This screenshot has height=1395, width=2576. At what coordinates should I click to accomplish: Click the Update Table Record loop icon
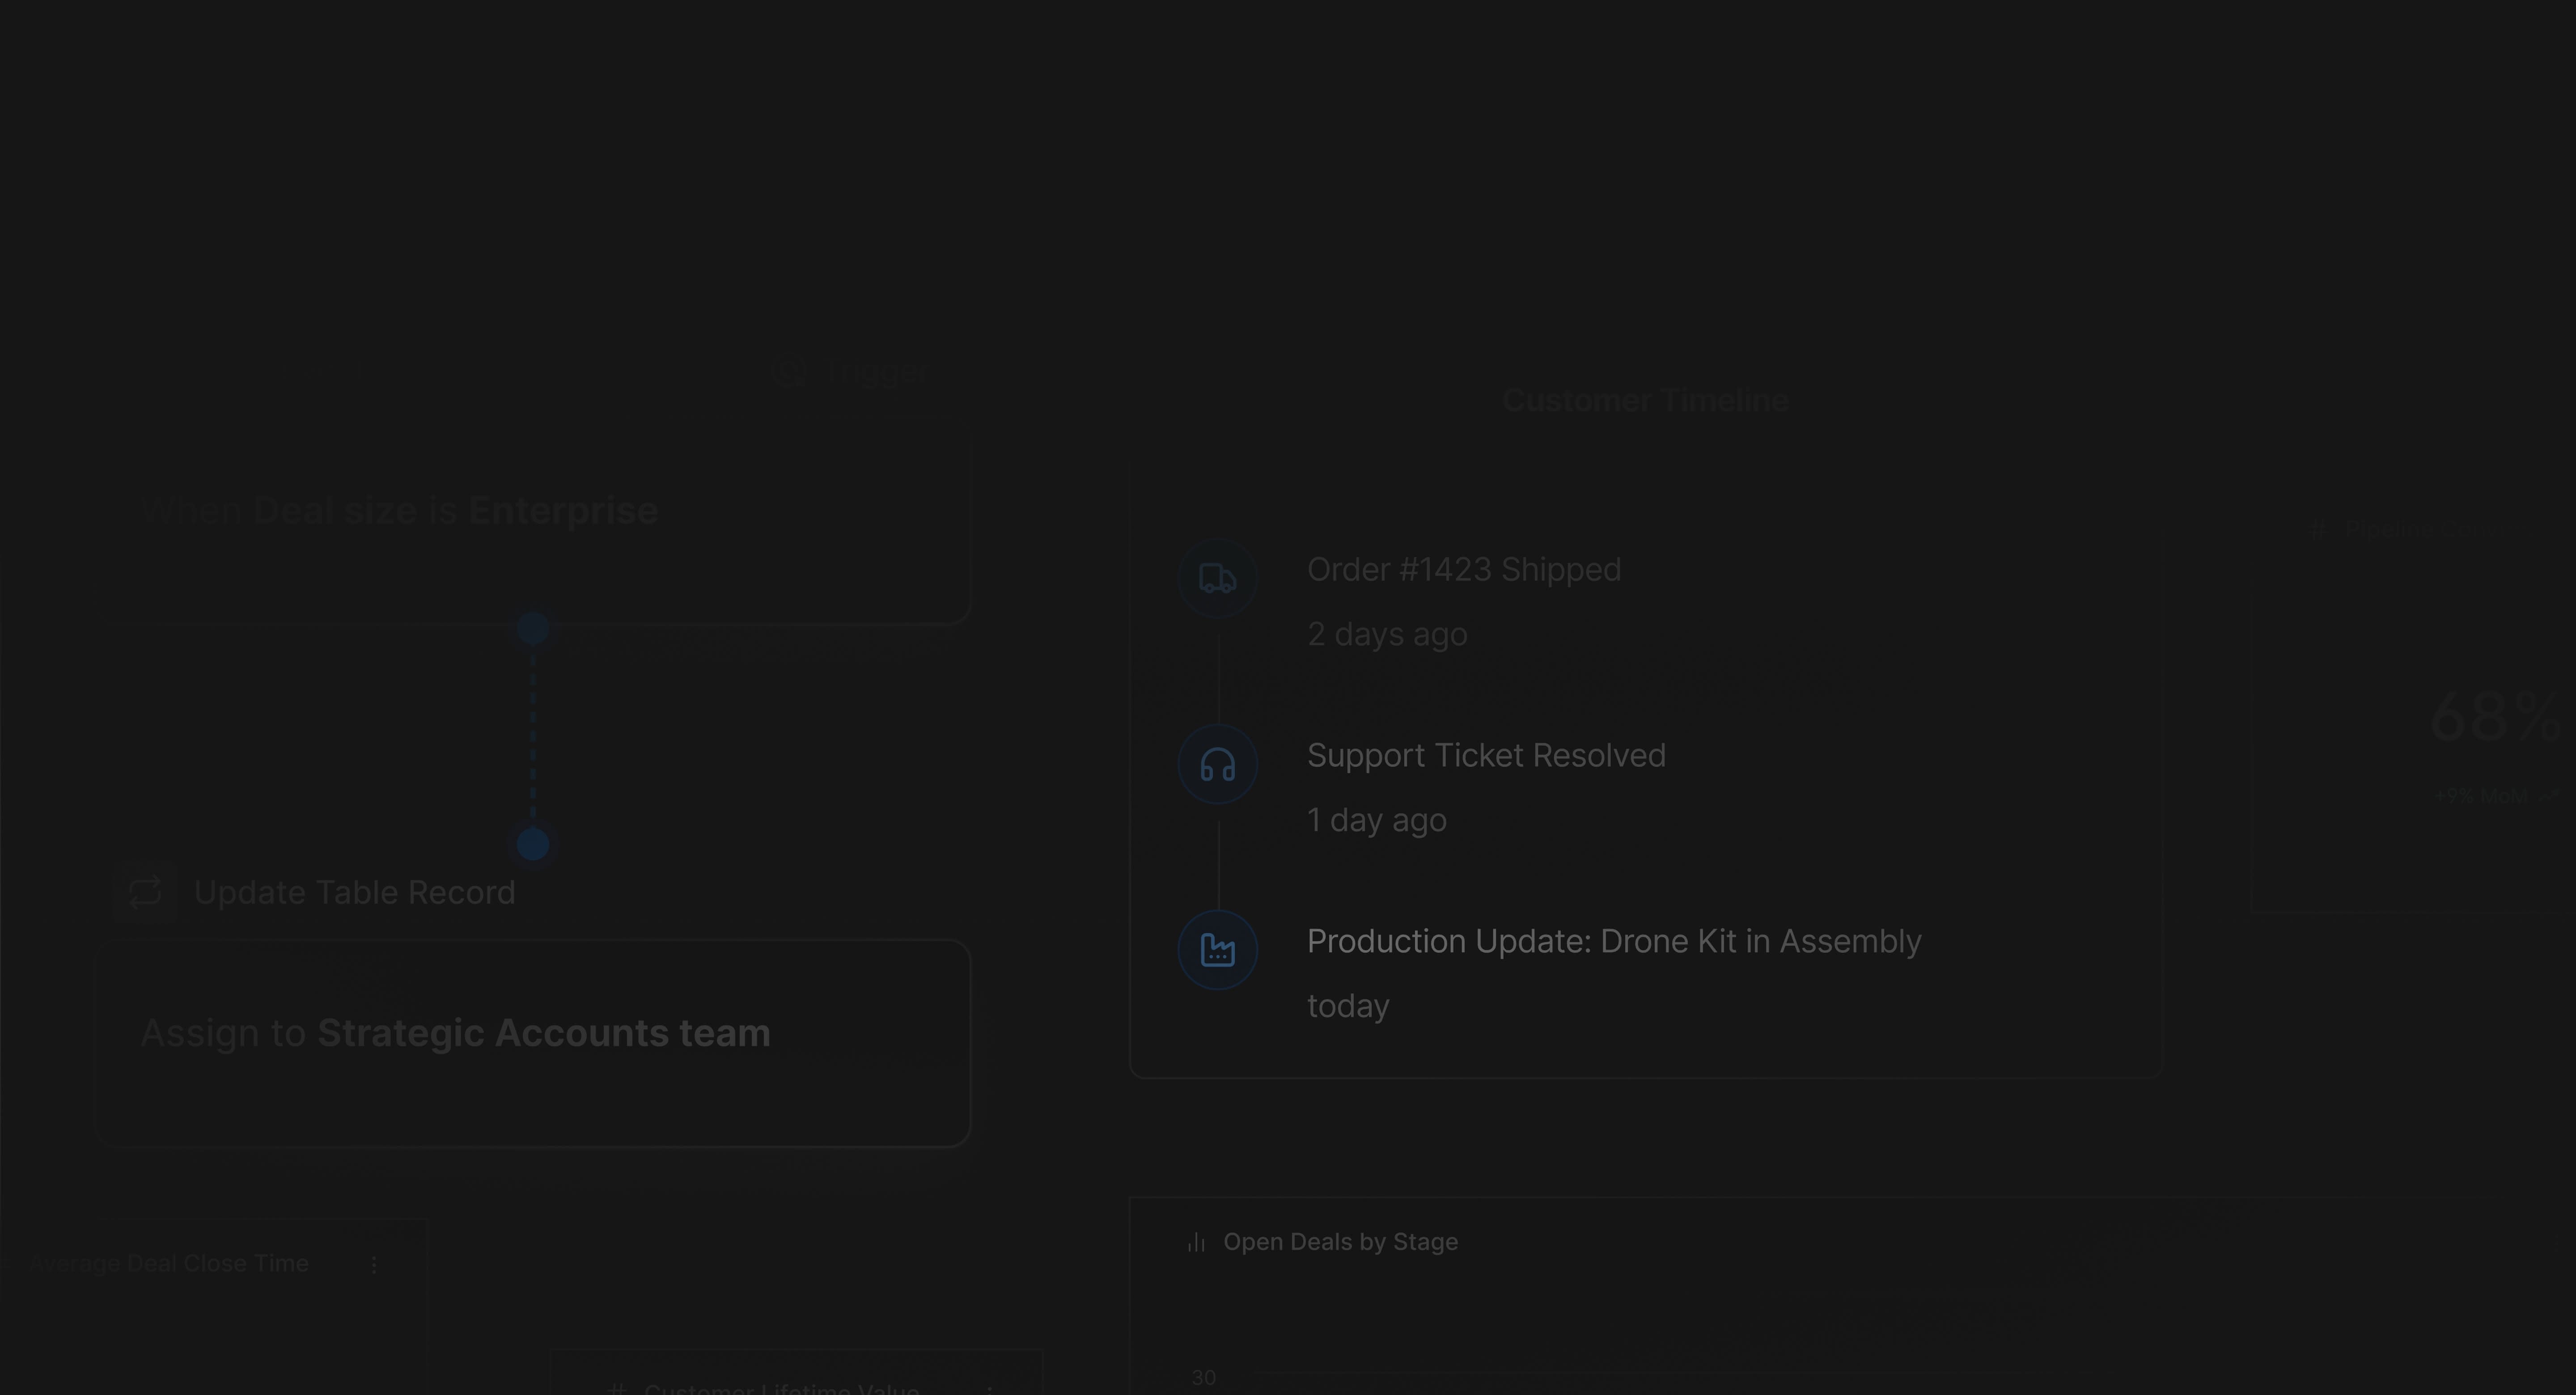point(145,891)
